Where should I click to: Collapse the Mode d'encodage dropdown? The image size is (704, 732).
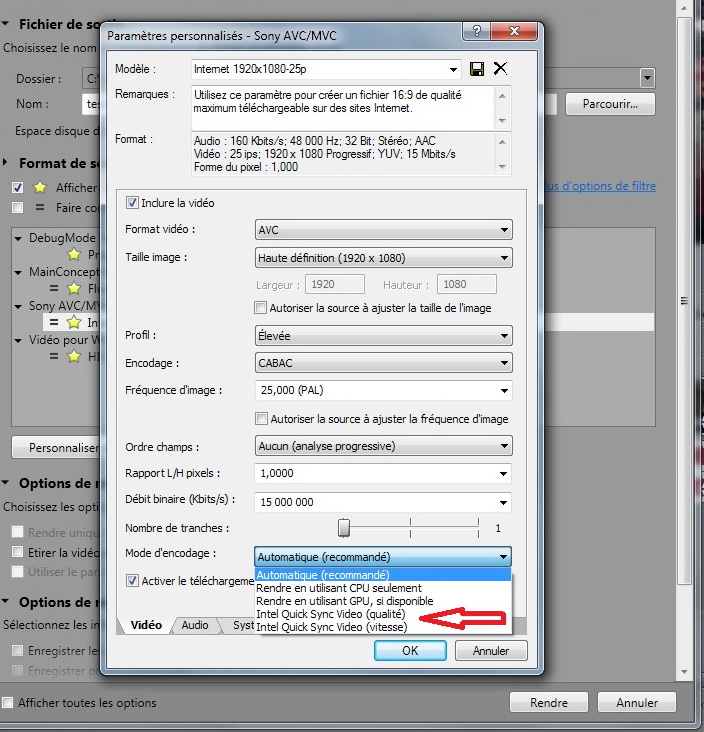[383, 556]
